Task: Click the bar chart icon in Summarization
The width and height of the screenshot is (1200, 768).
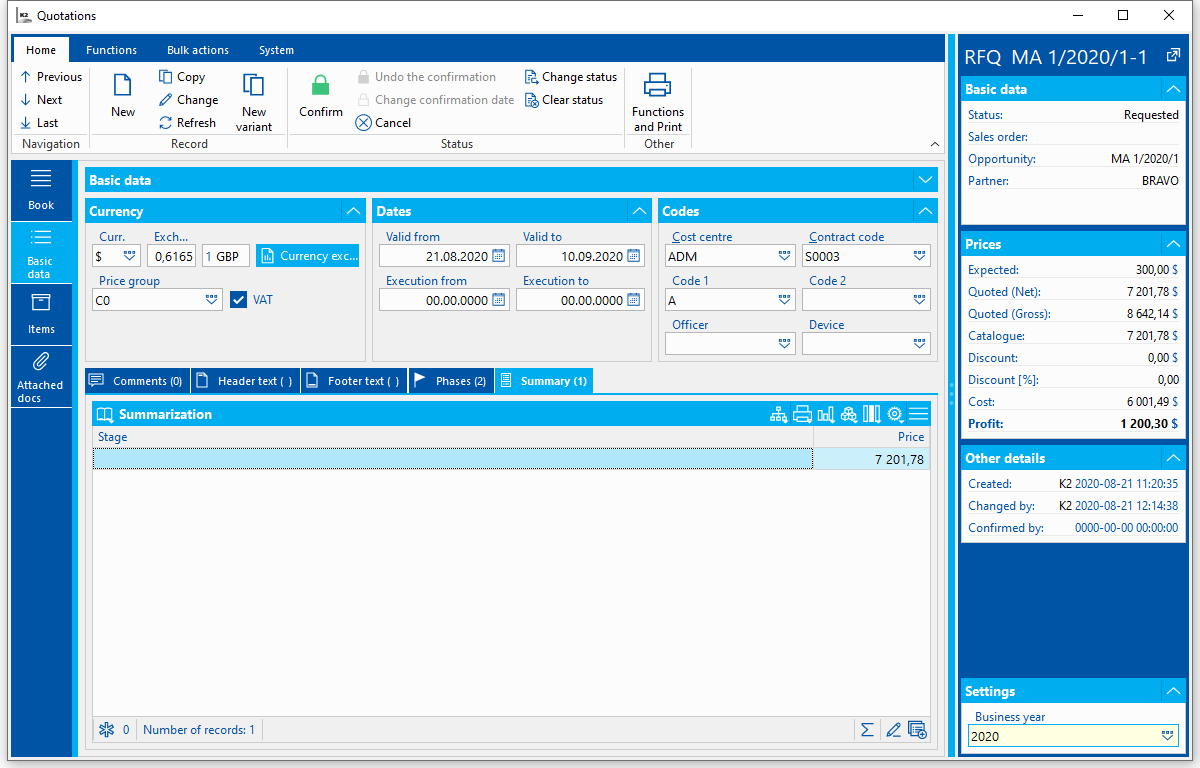Action: (x=825, y=414)
